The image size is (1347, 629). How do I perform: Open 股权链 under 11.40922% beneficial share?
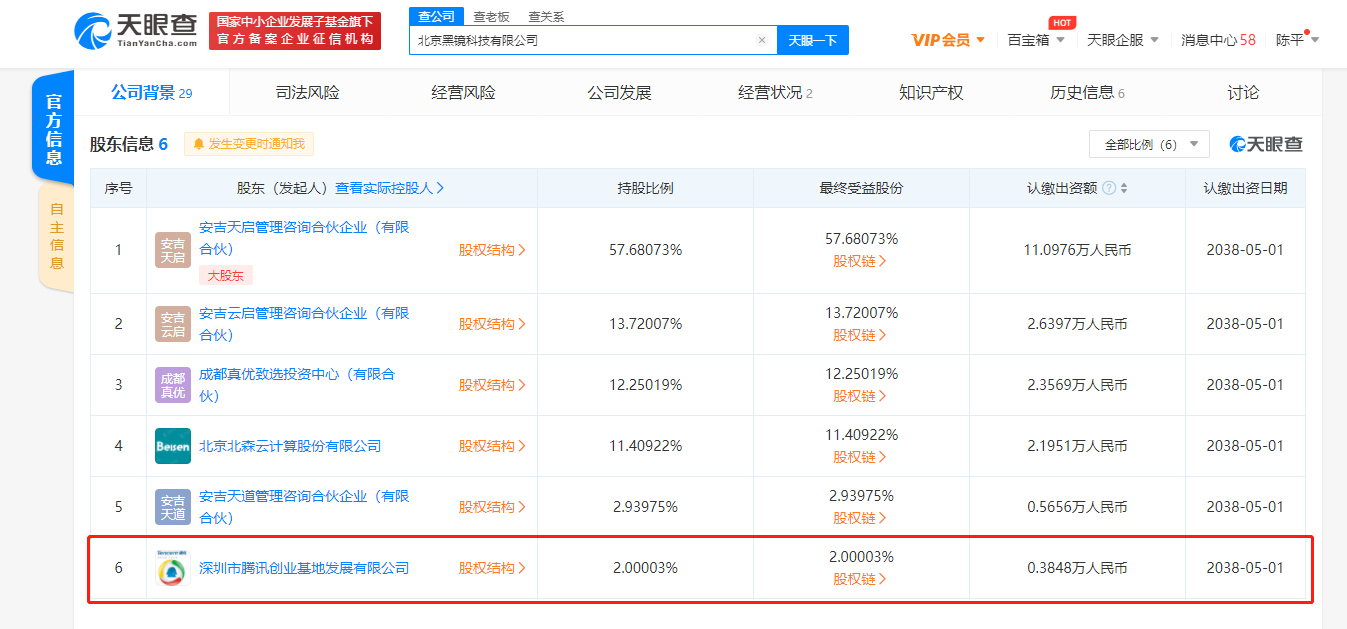click(860, 457)
